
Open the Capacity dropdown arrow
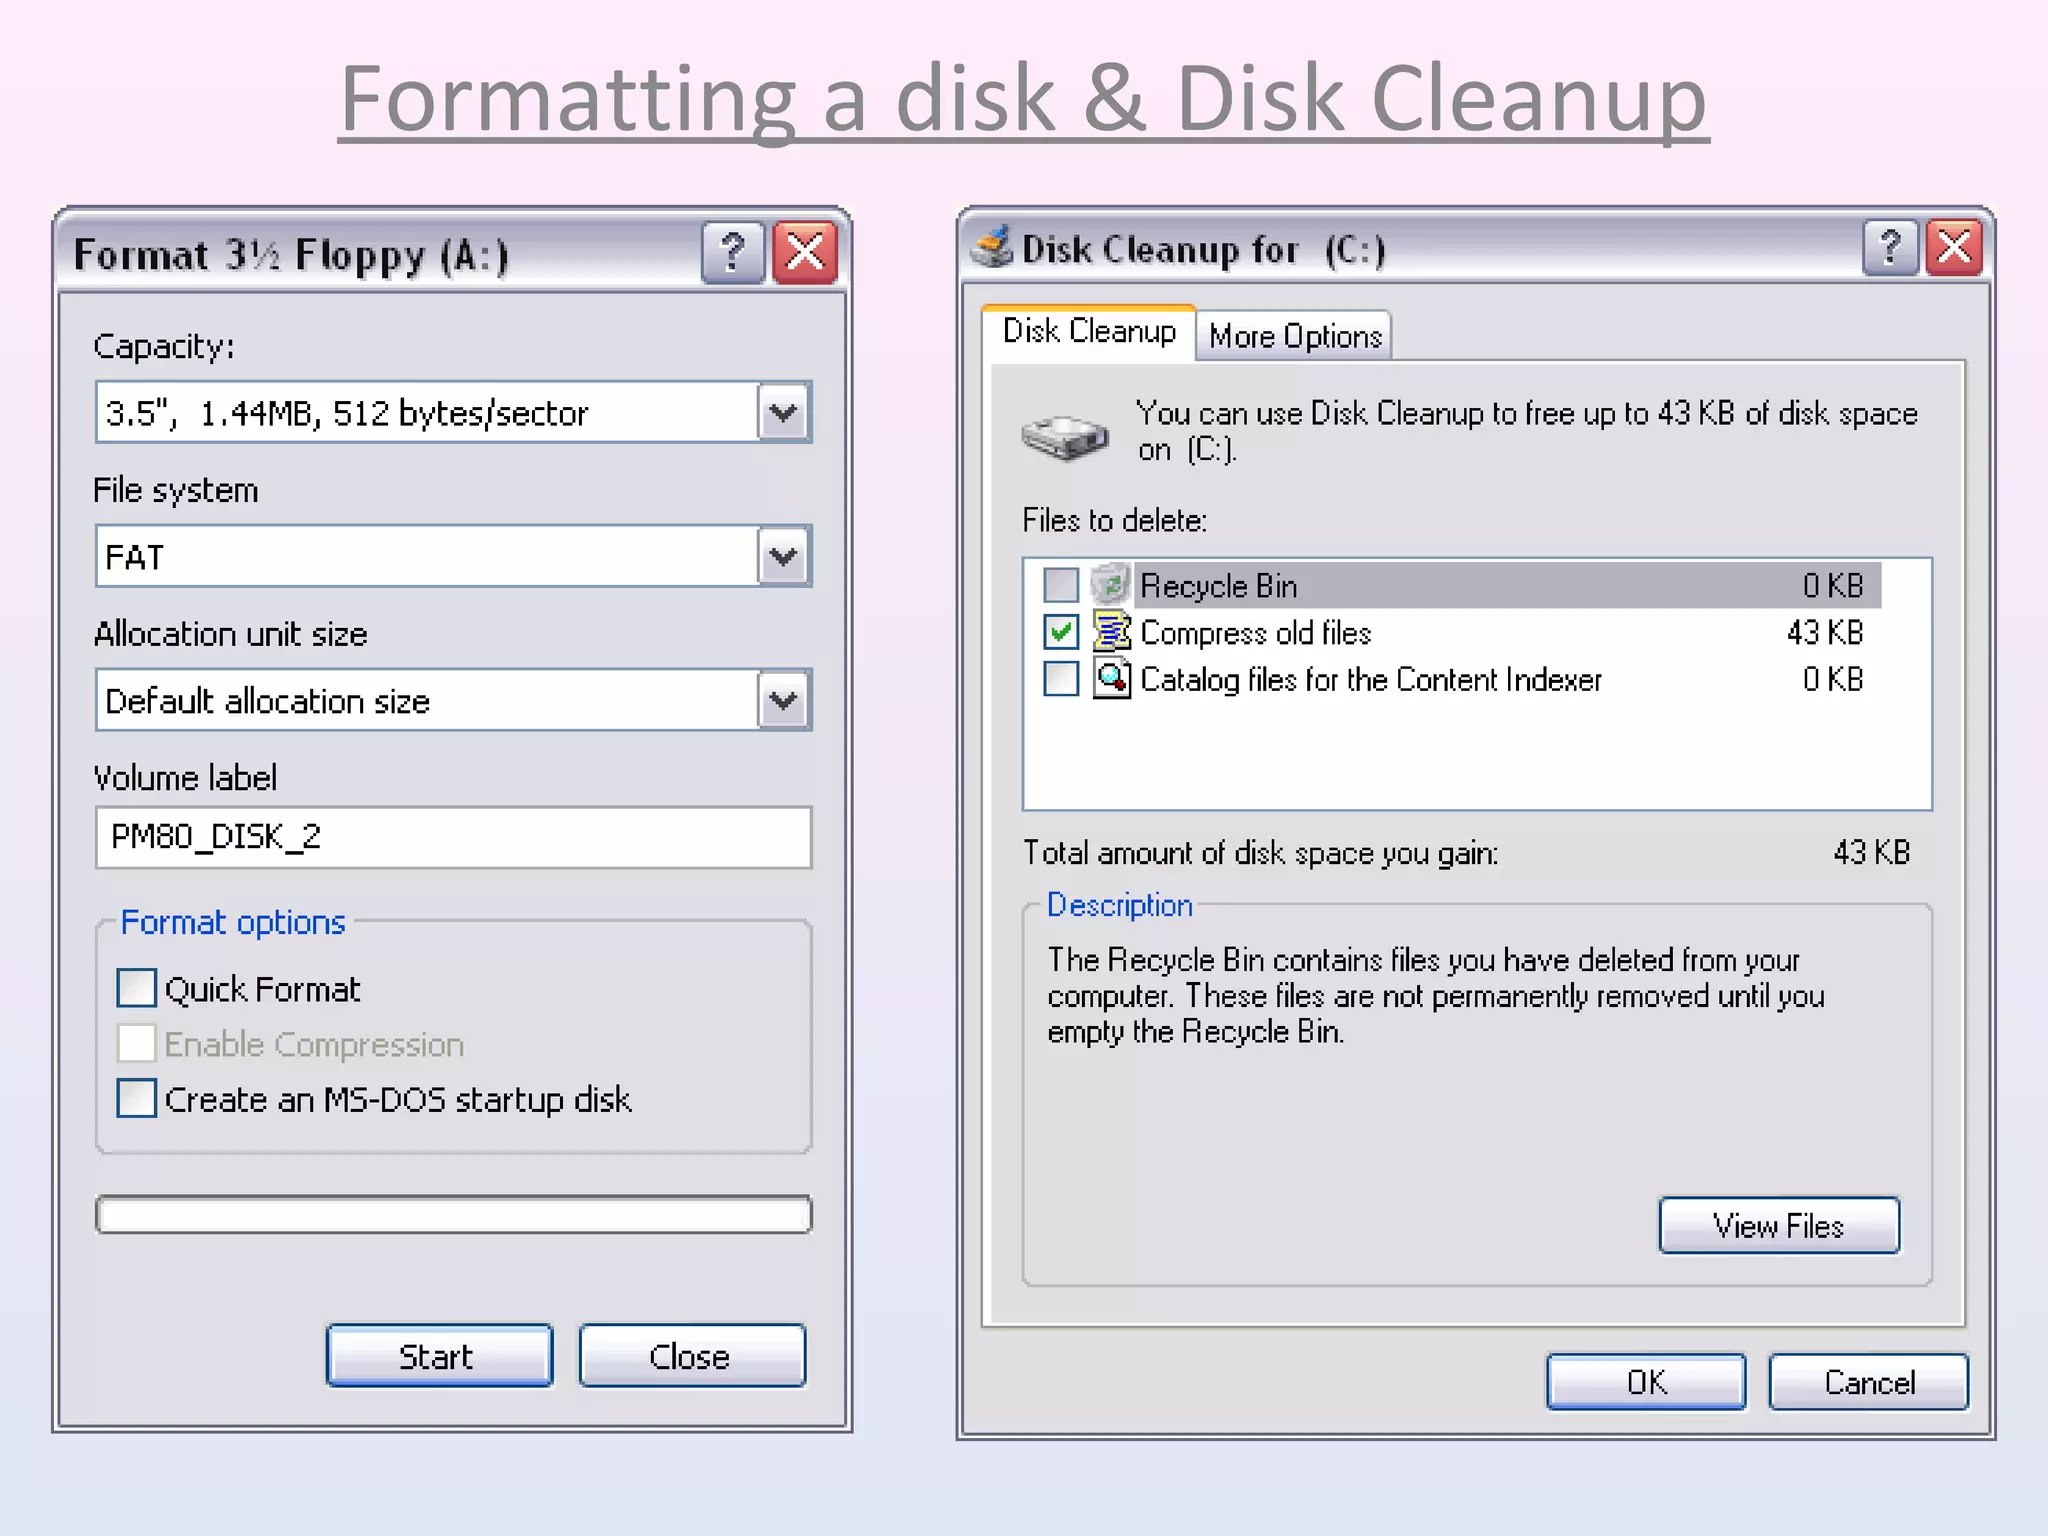click(783, 412)
